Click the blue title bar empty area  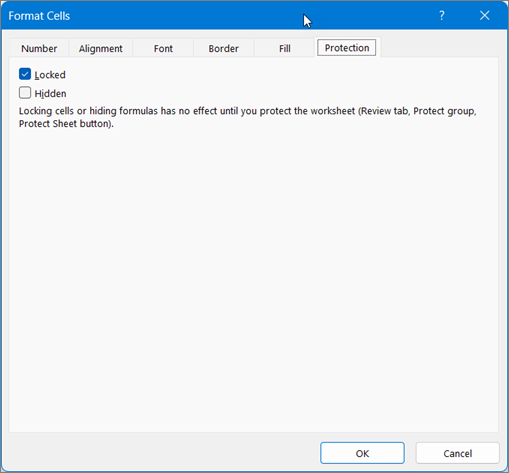click(200, 15)
